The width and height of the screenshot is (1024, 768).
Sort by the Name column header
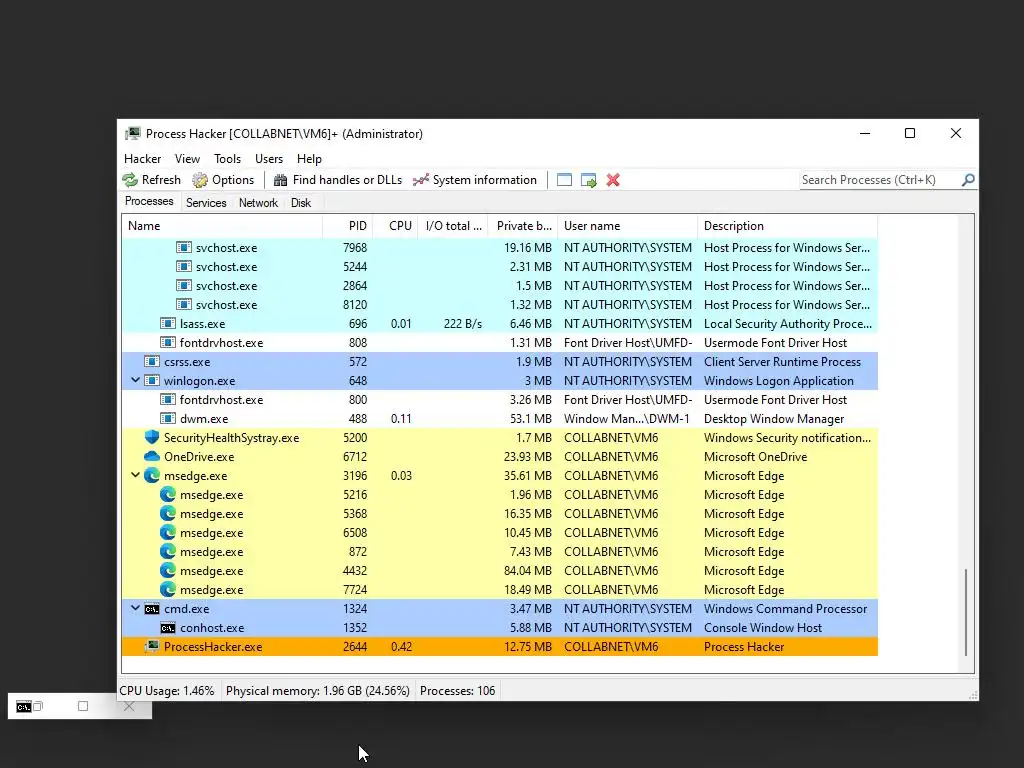tap(221, 226)
